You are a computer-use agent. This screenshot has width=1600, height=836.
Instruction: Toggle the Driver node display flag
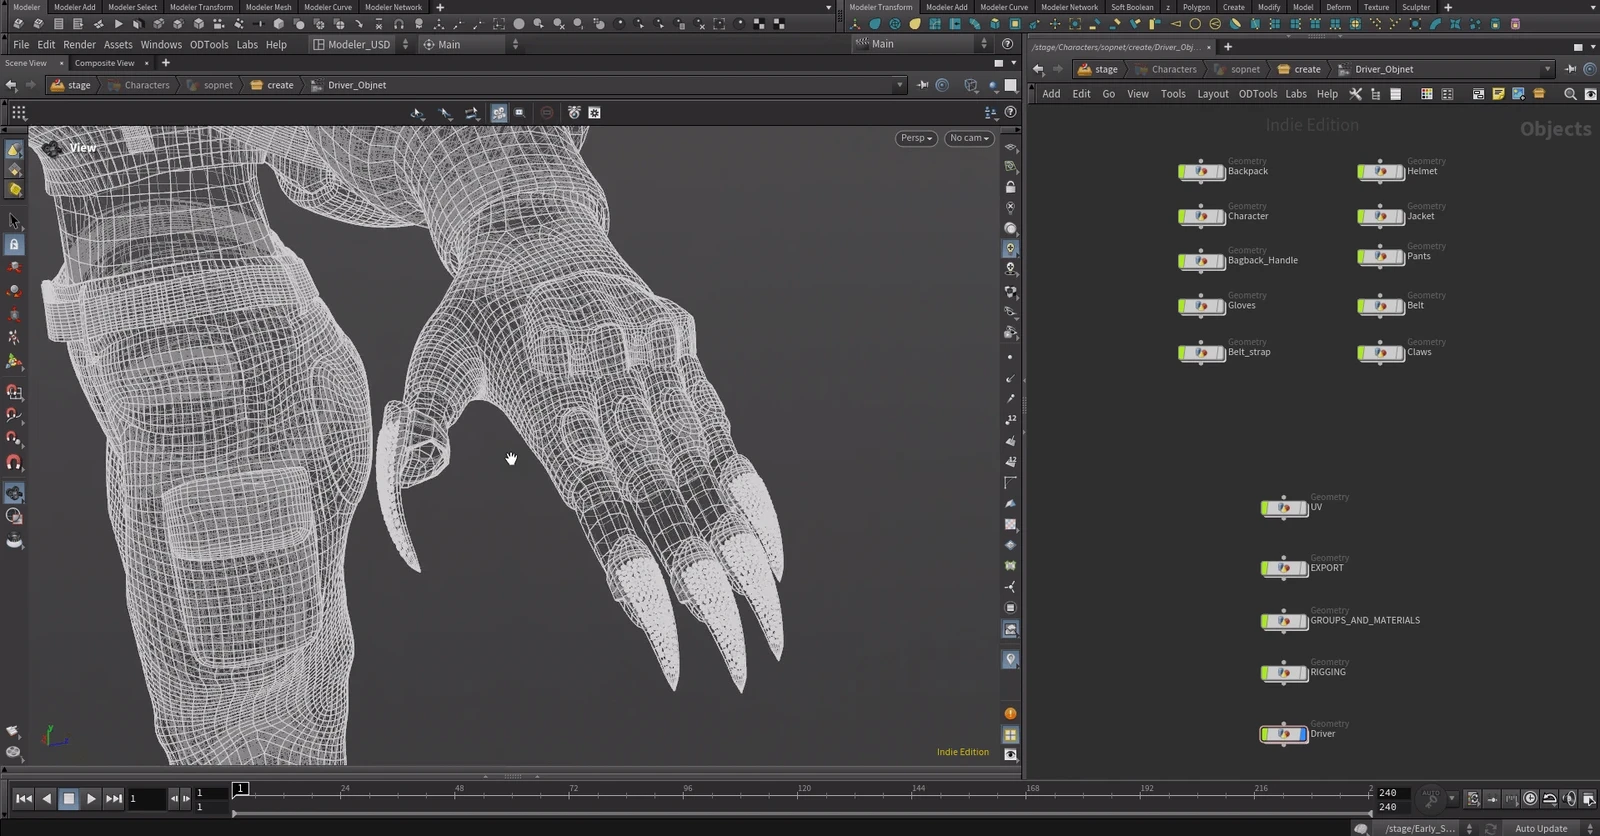pos(1302,735)
